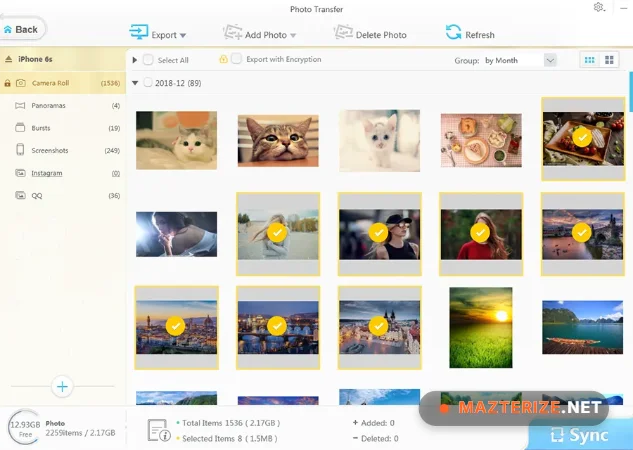
Task: Click the Export toolbar icon
Action: (139, 32)
